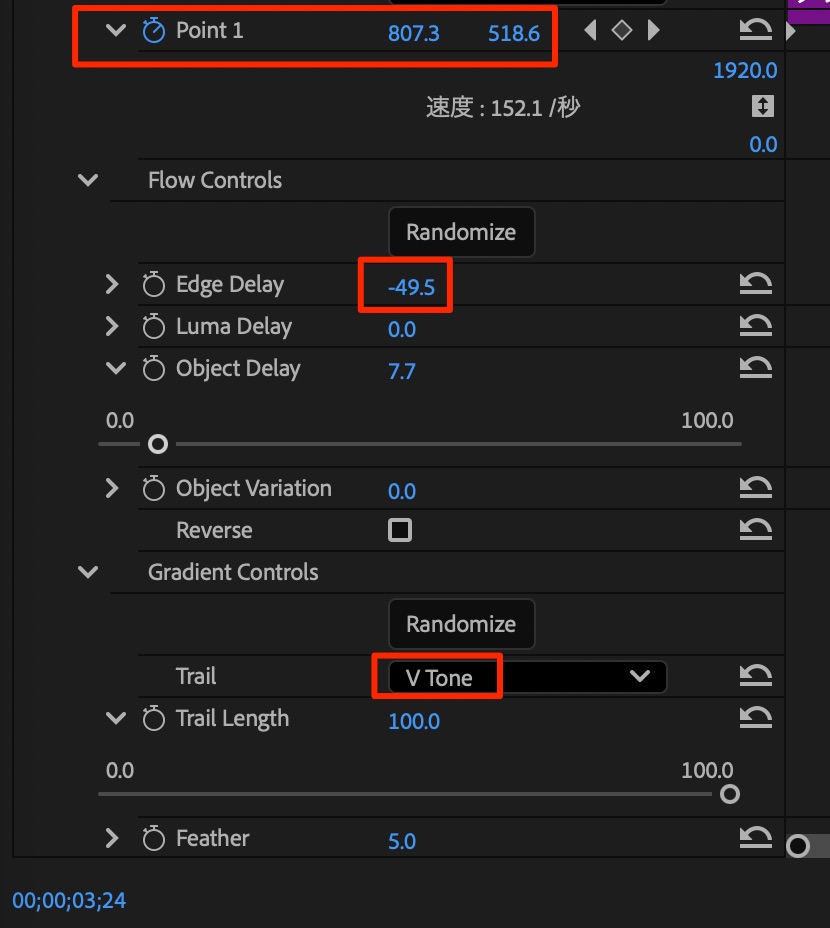This screenshot has height=928, width=830.
Task: Click the Trail Length stopwatch icon
Action: [x=153, y=719]
